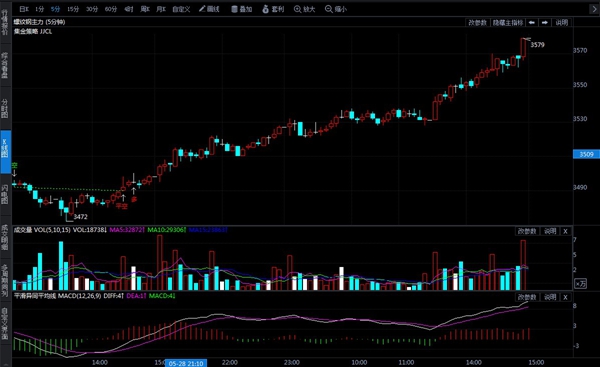This screenshot has width=600, height=367.
Task: Click the 集金策略 JJCL indicator name
Action: pos(33,31)
